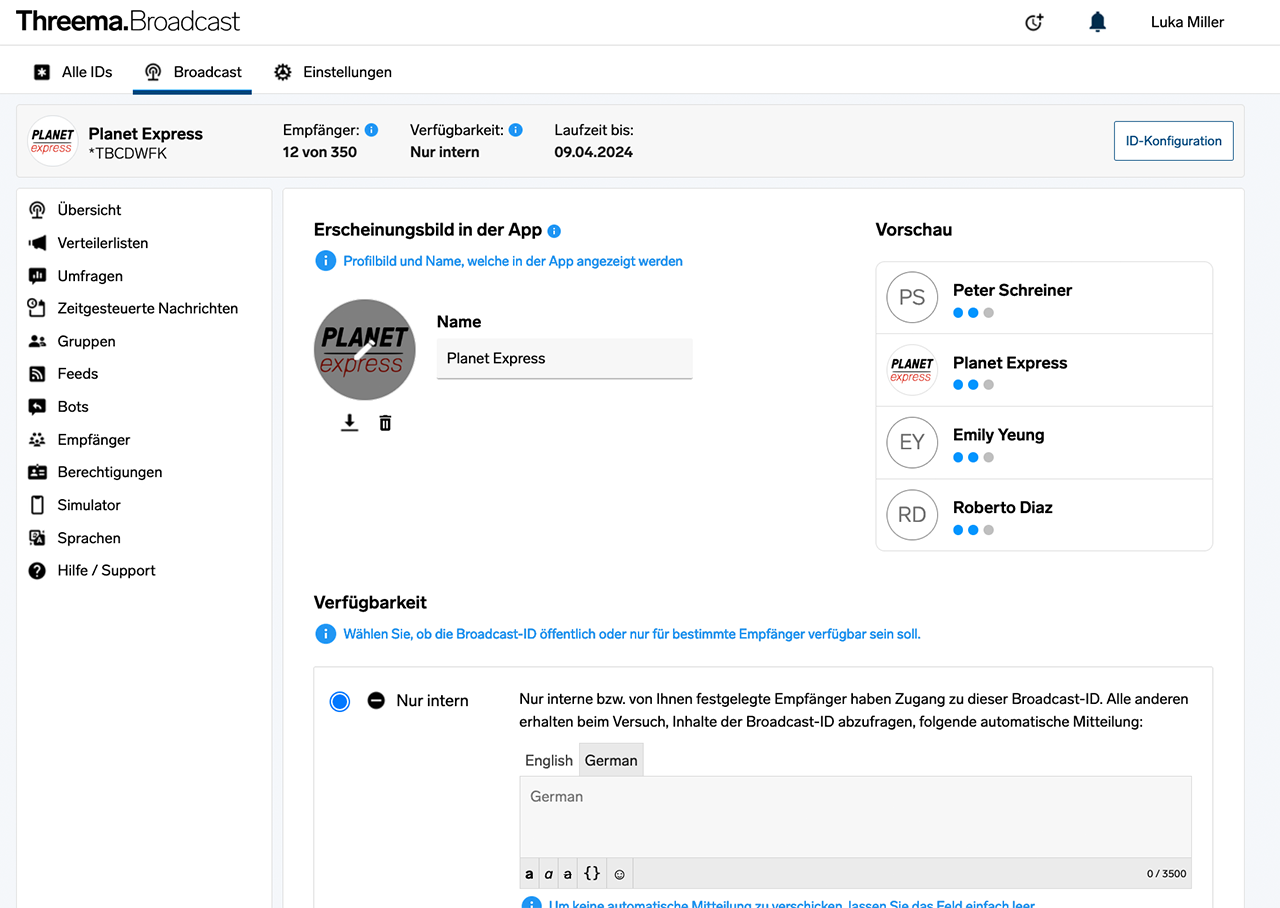Click the bold formatting button
Image resolution: width=1280 pixels, height=908 pixels.
[x=529, y=873]
